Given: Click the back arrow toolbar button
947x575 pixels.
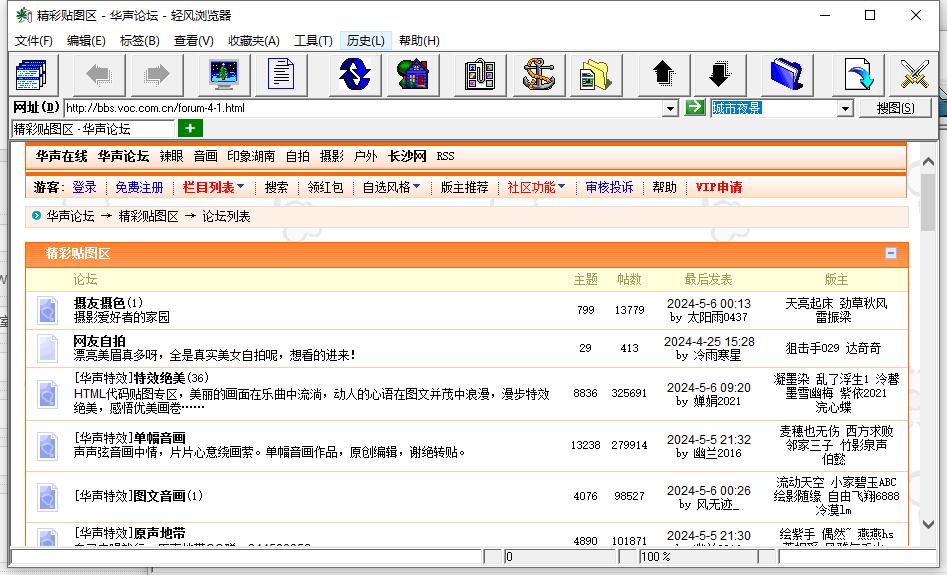Looking at the screenshot, I should point(99,74).
